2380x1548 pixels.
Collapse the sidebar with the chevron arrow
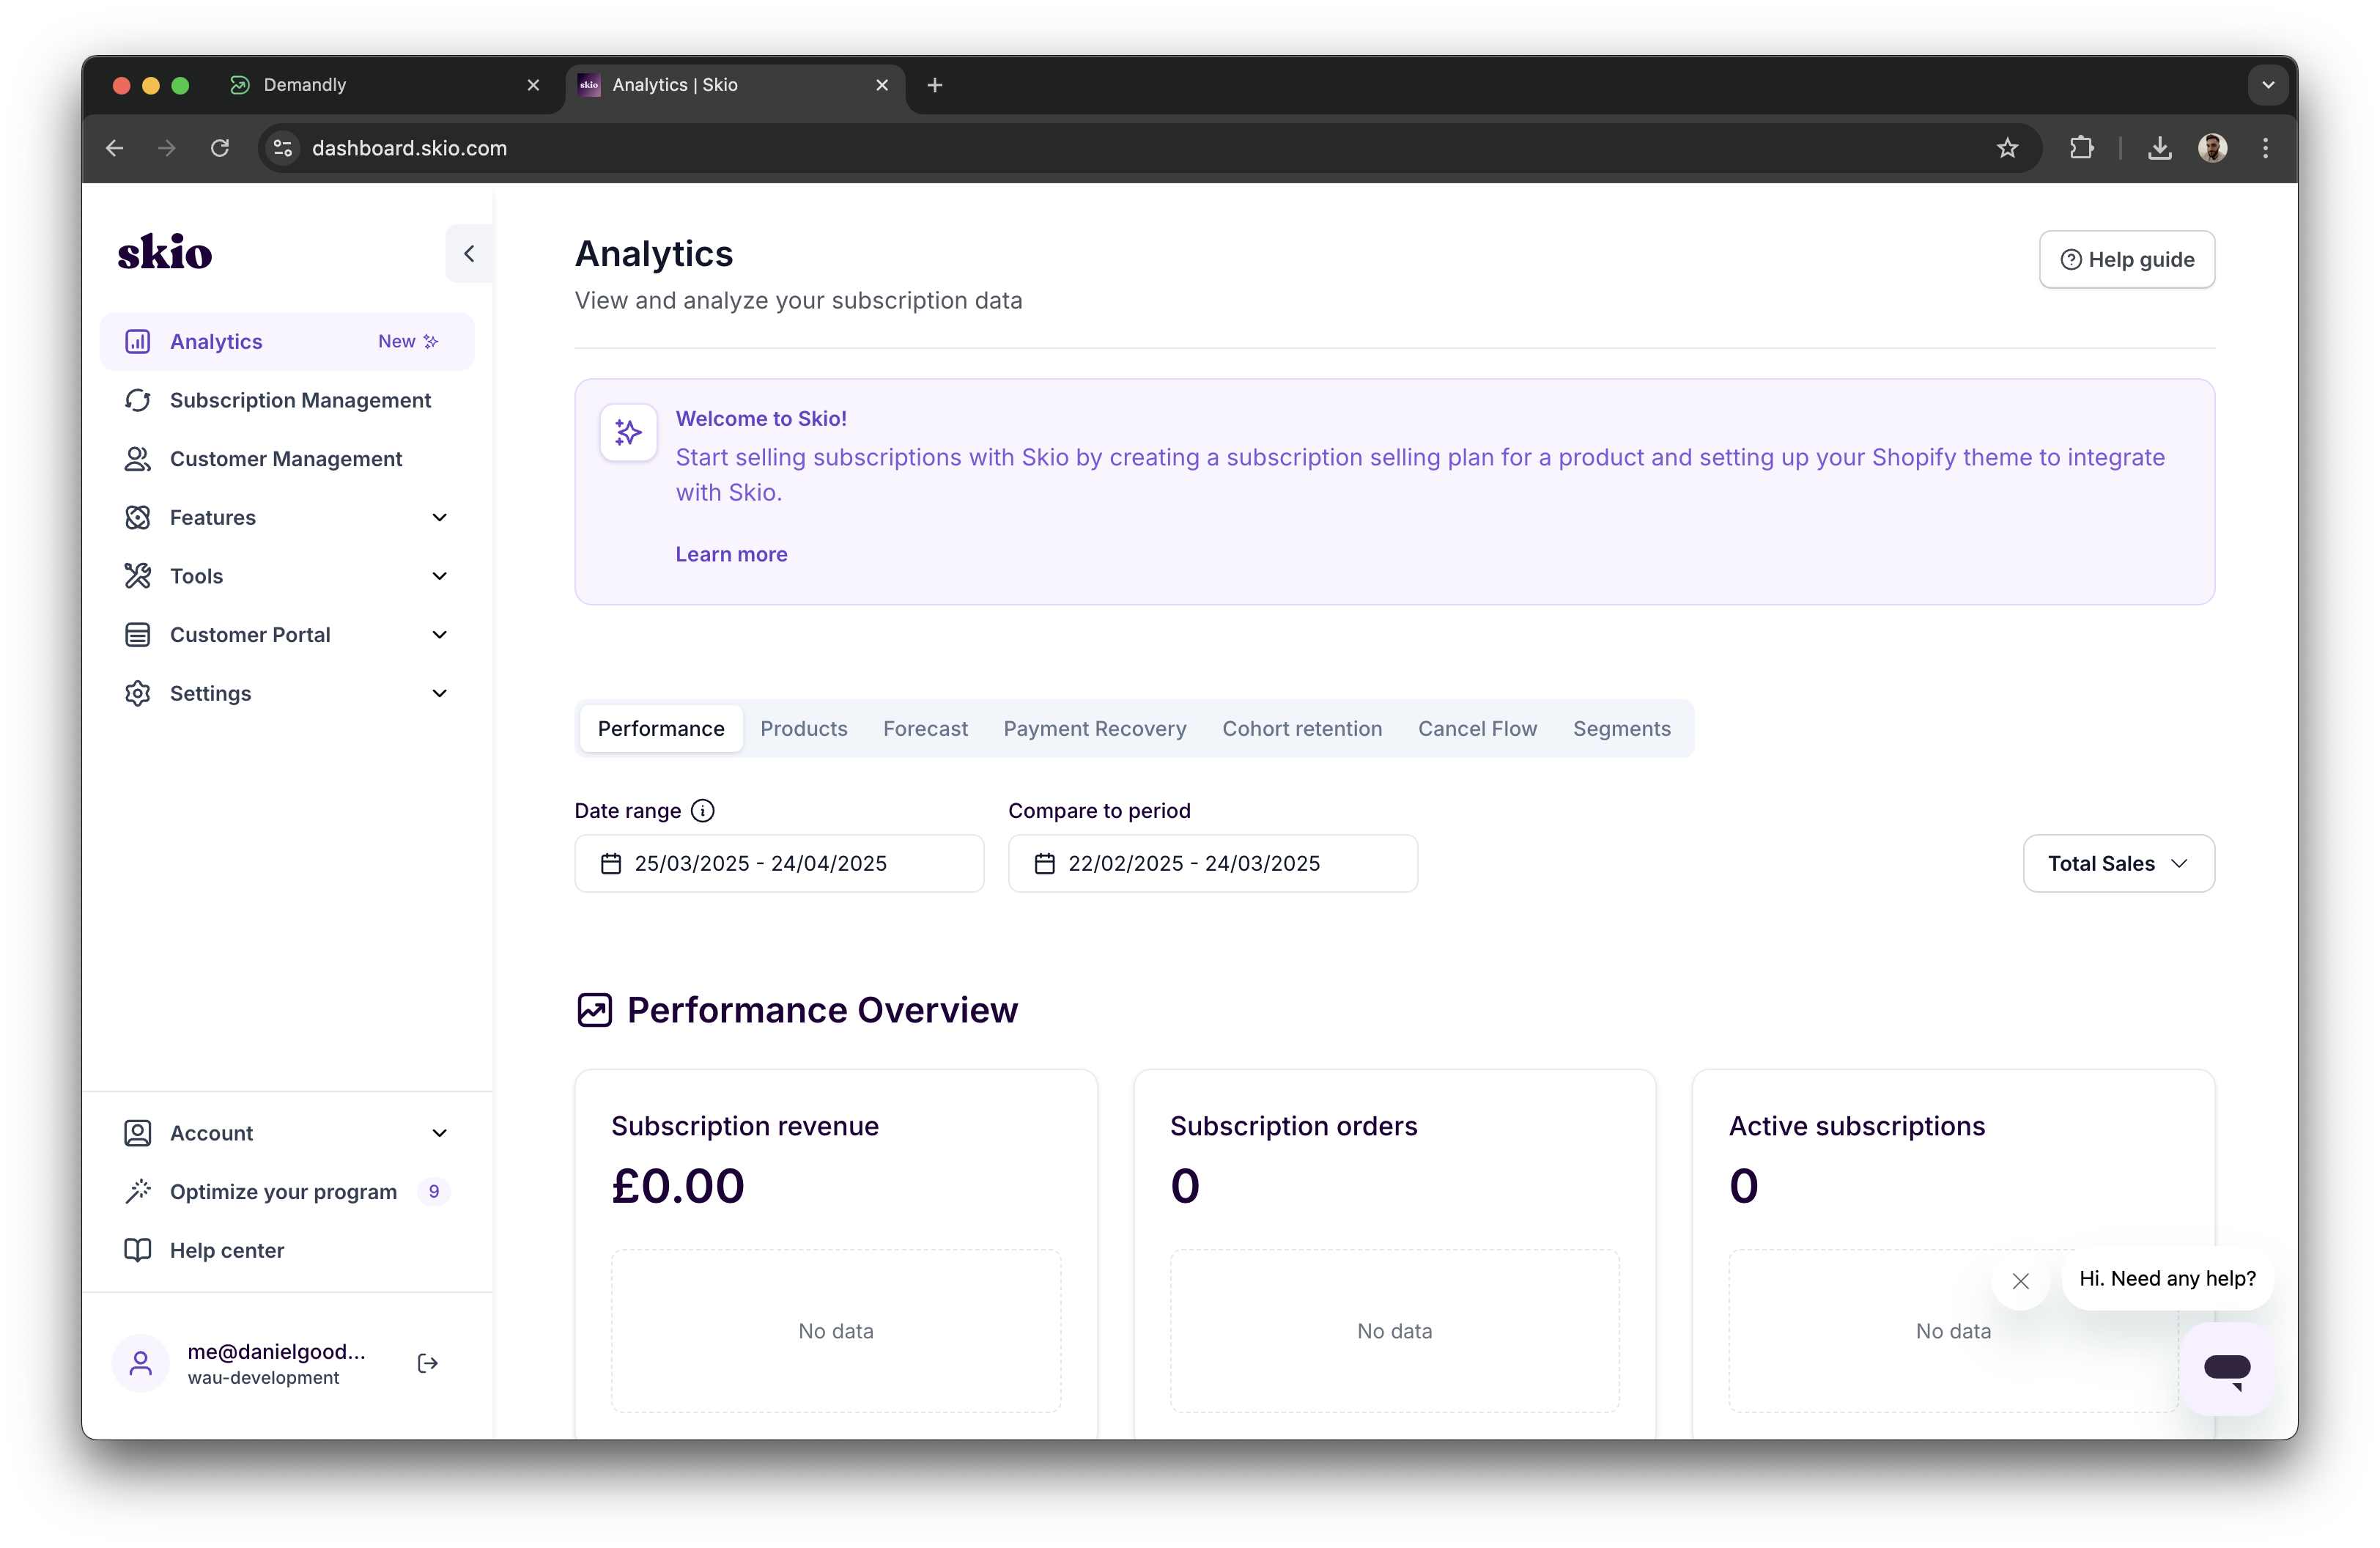click(467, 253)
